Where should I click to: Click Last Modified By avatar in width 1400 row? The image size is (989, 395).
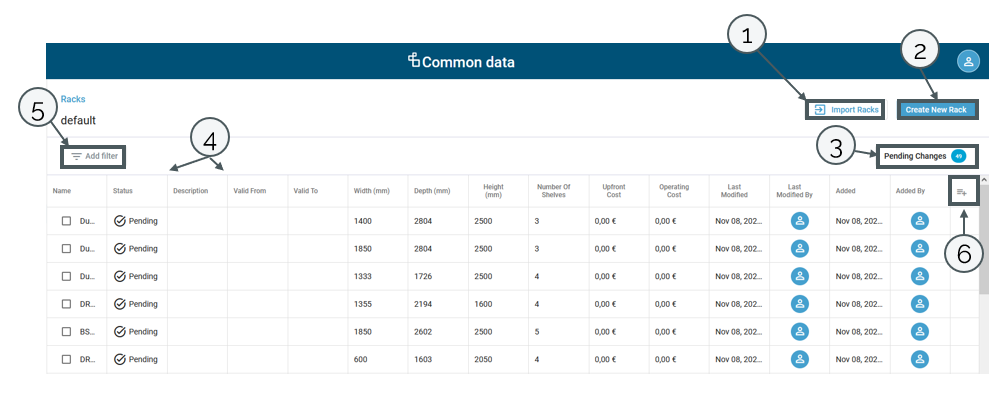point(800,221)
